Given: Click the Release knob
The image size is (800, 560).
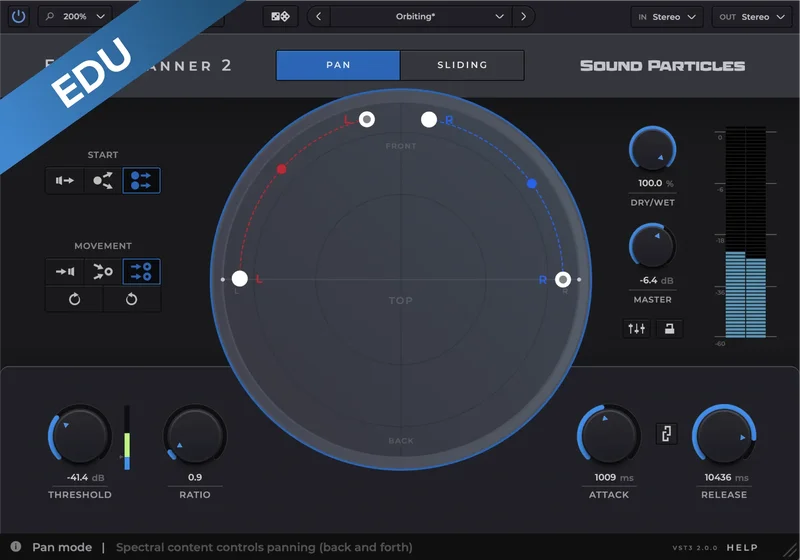Looking at the screenshot, I should pos(724,436).
